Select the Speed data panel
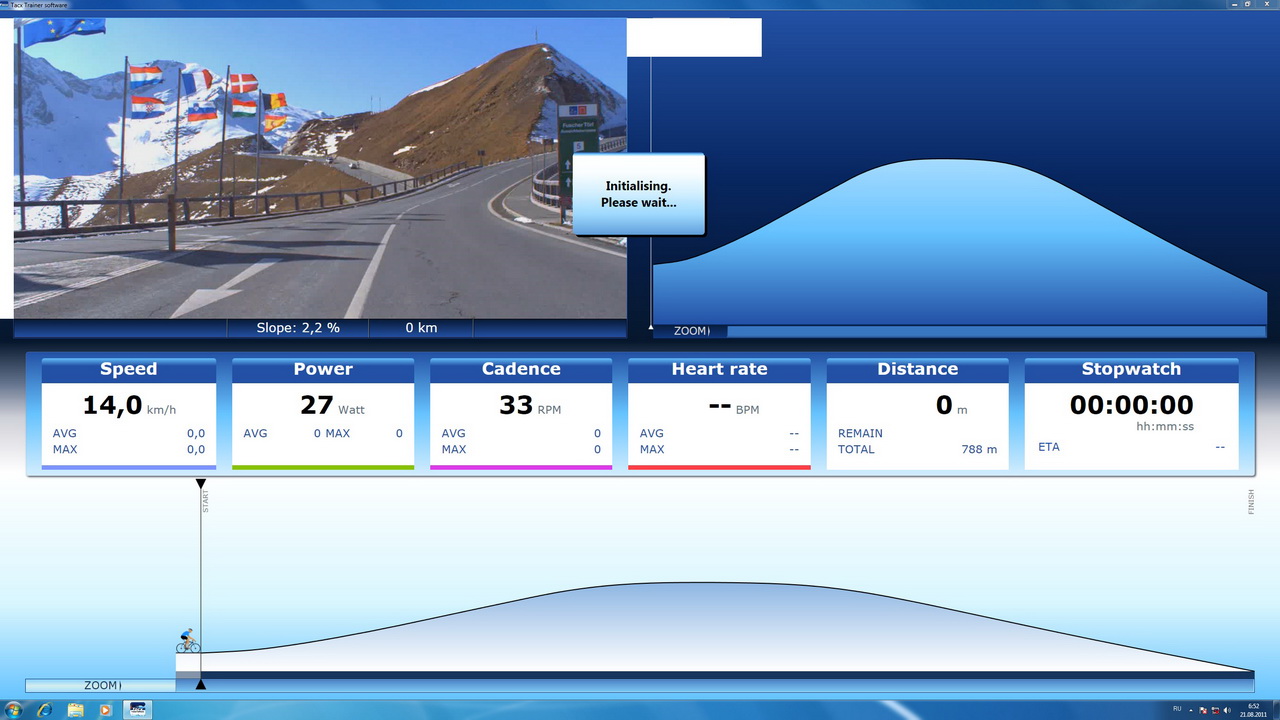1280x720 pixels. point(128,413)
